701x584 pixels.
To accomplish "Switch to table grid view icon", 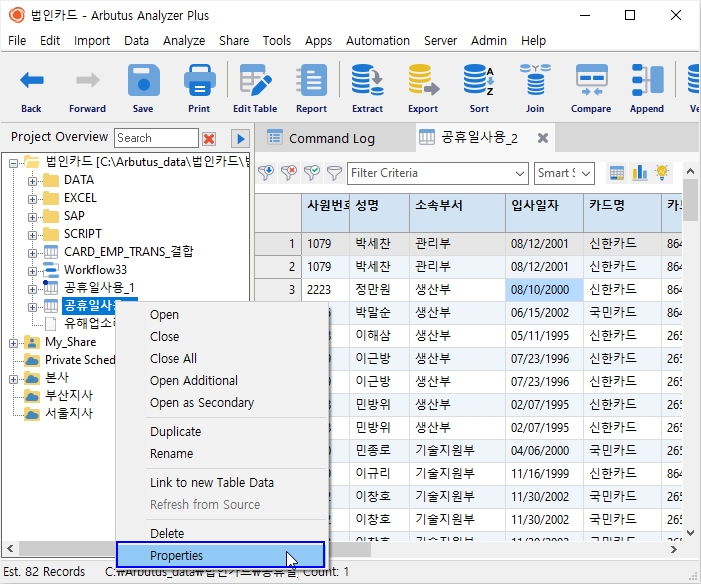I will click(617, 173).
